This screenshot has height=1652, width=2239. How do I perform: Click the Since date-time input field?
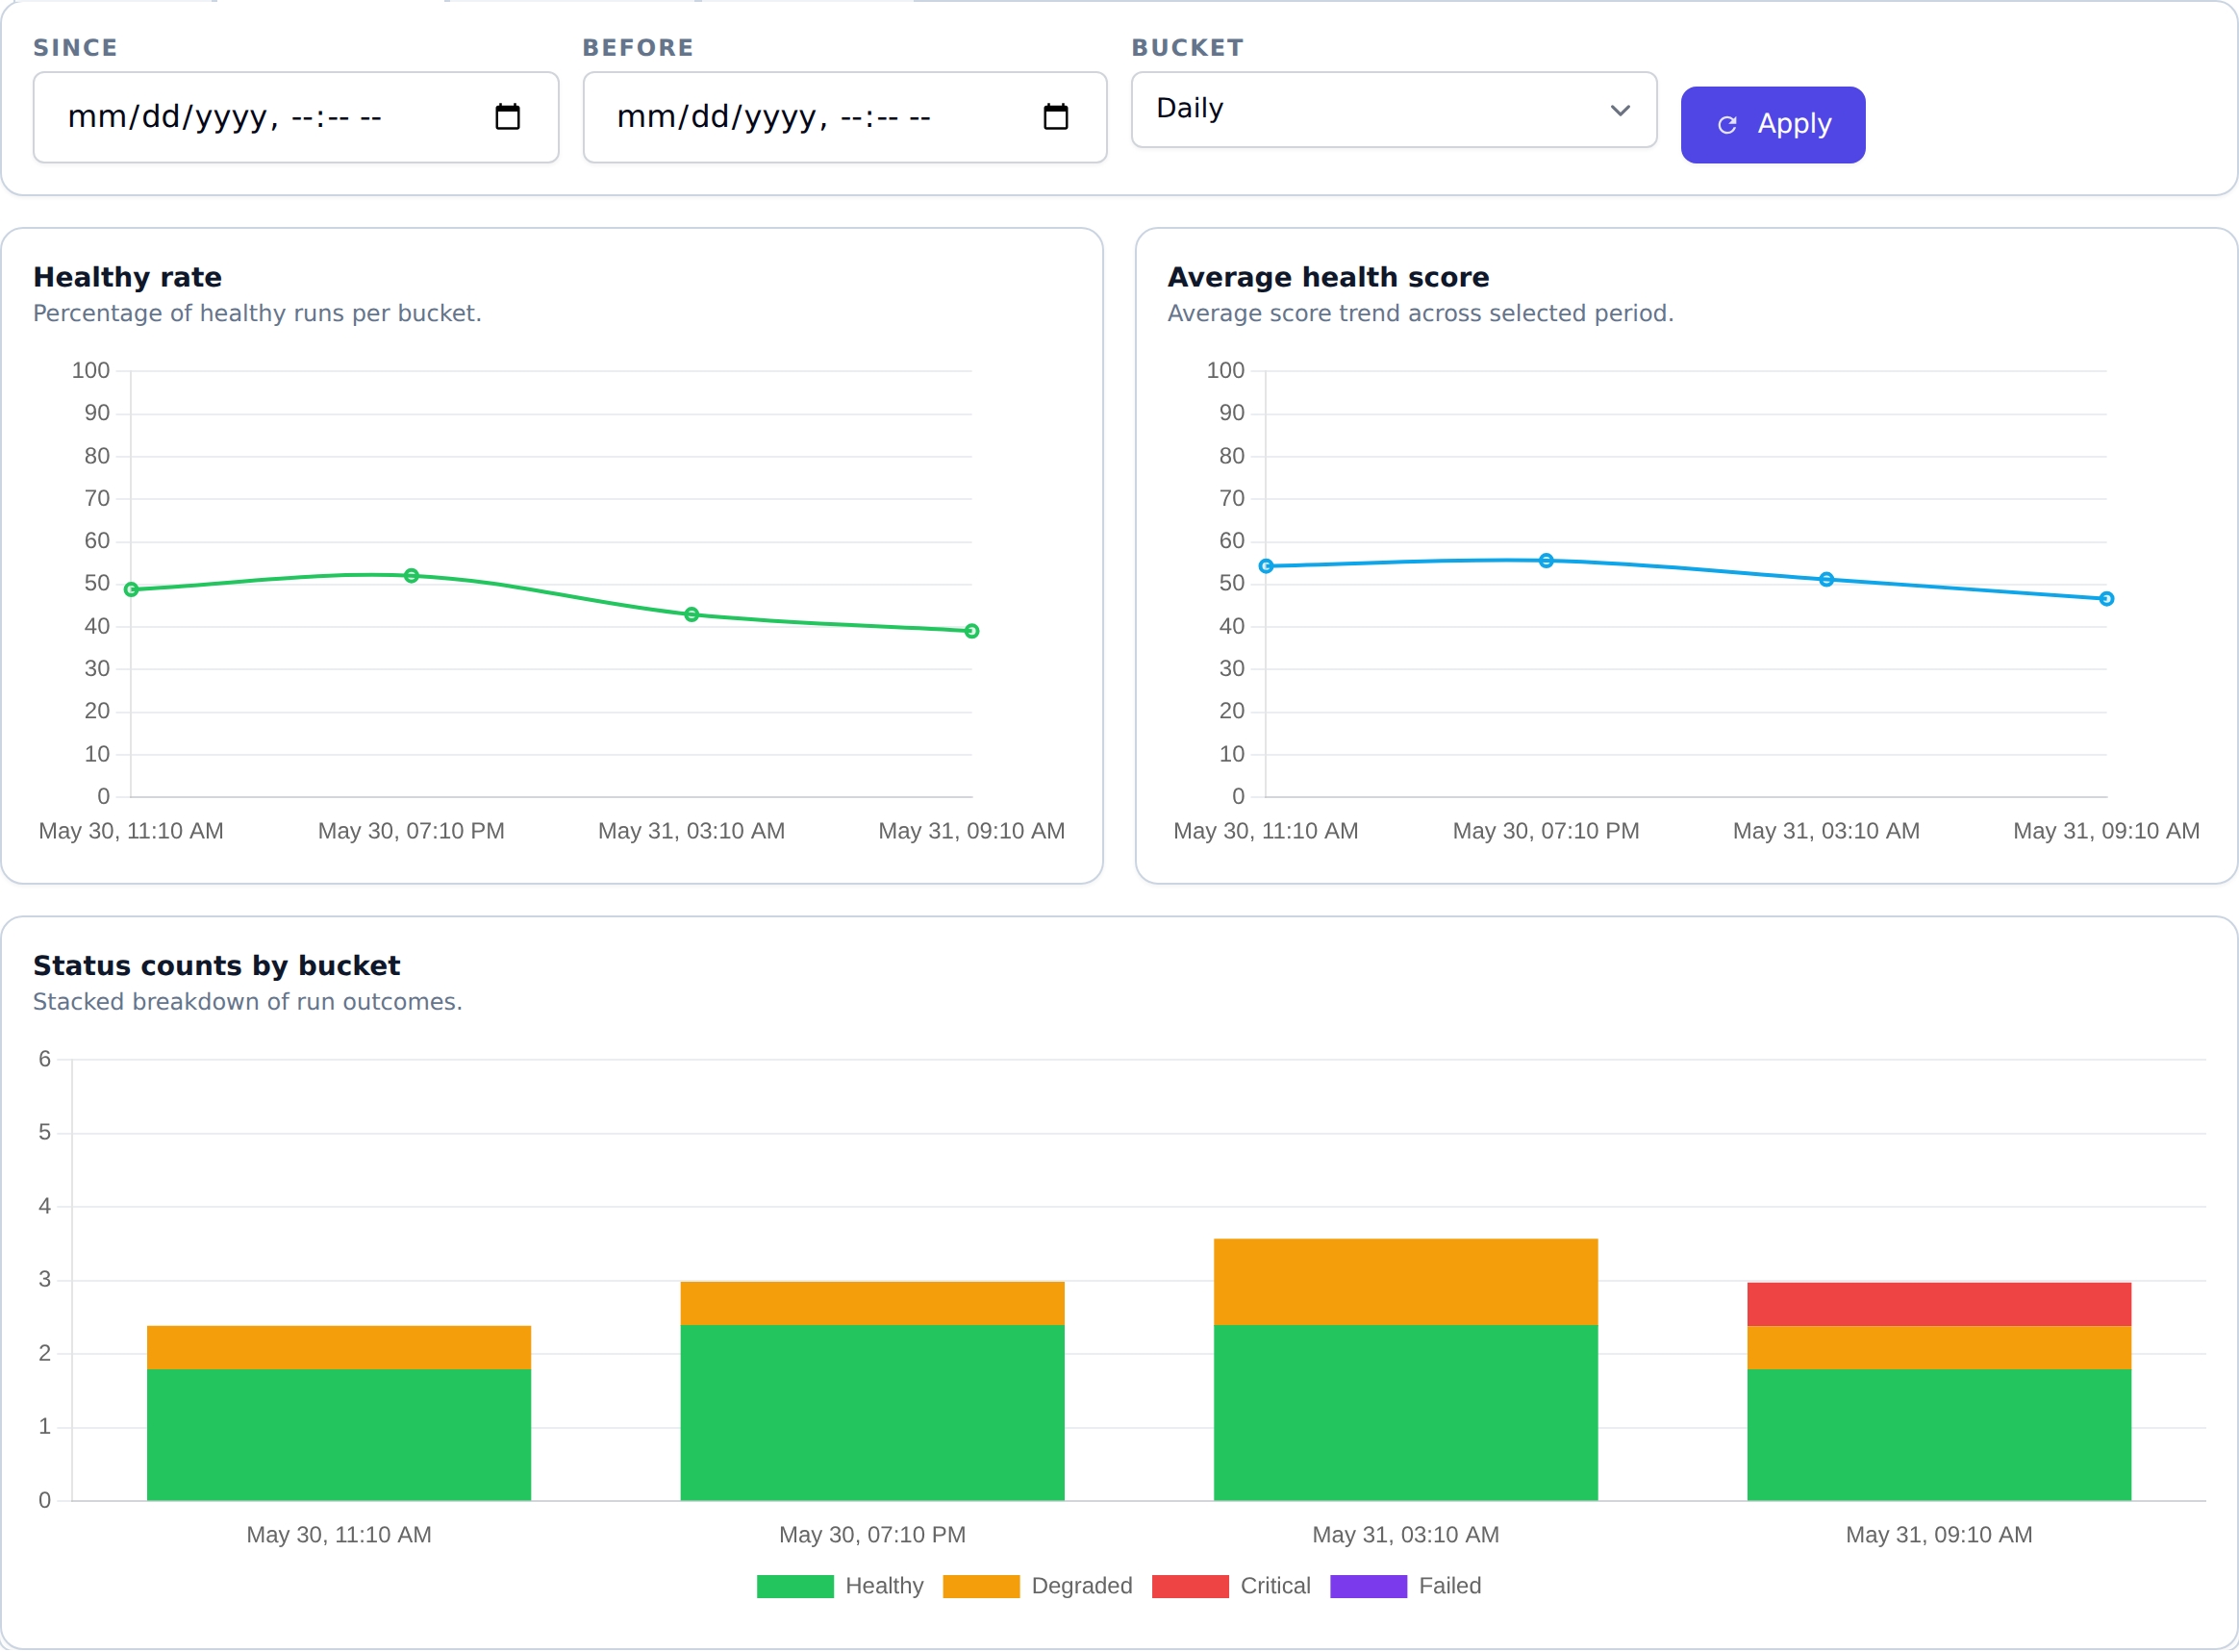pos(296,117)
